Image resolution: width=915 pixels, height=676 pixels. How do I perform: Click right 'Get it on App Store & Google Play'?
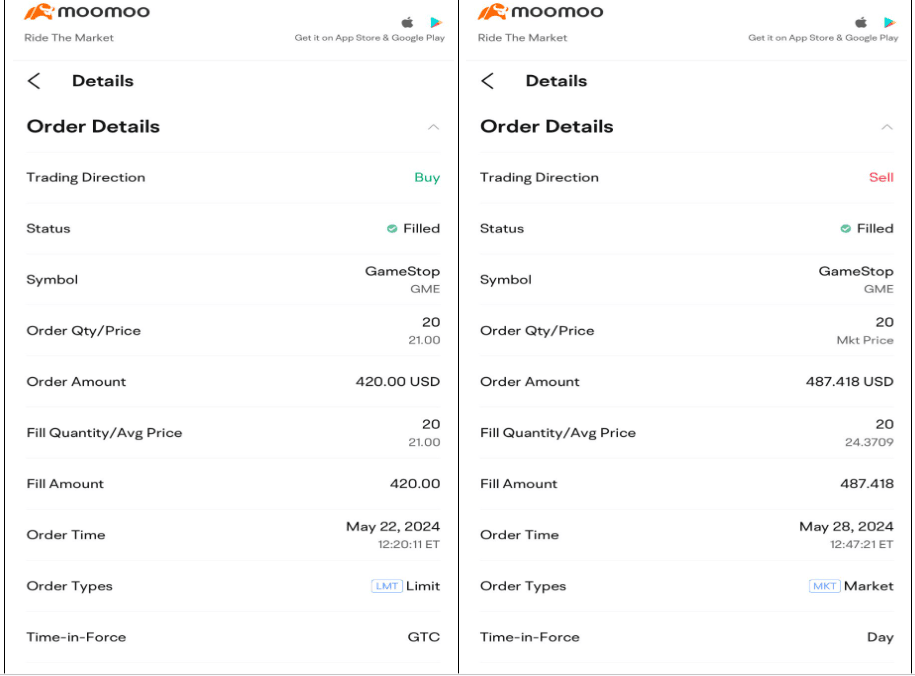point(823,38)
